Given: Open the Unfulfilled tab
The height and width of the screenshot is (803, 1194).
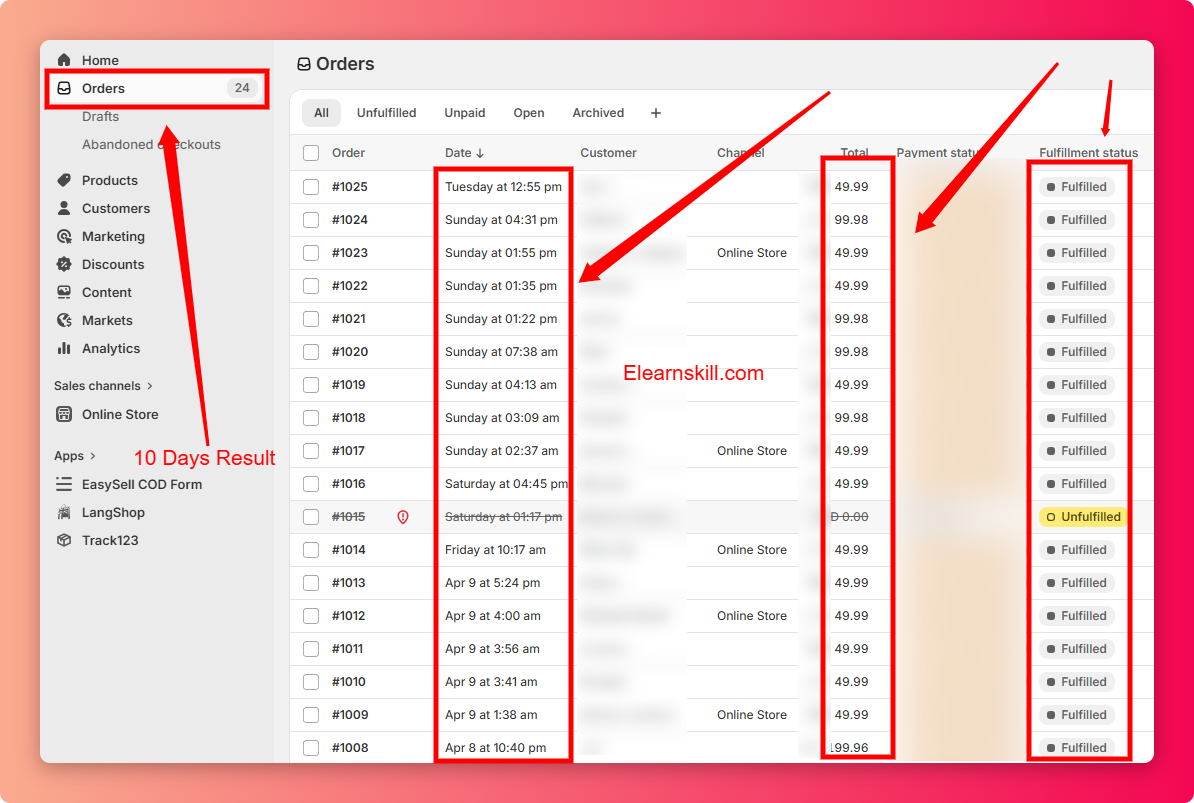Looking at the screenshot, I should [386, 113].
